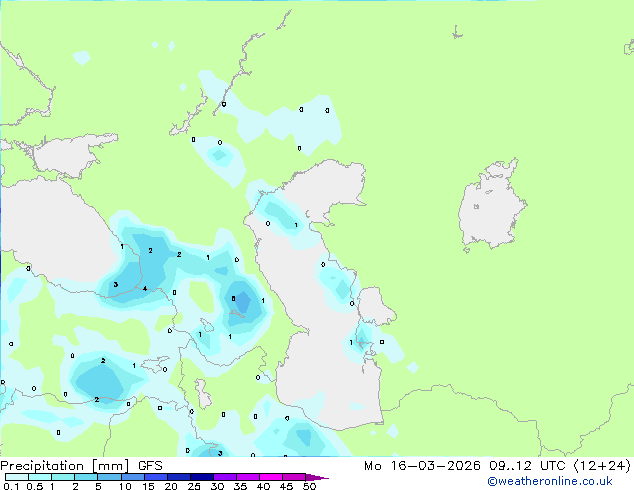Click the 'GFS' model label
Image resolution: width=634 pixels, height=490 pixels.
pos(150,466)
